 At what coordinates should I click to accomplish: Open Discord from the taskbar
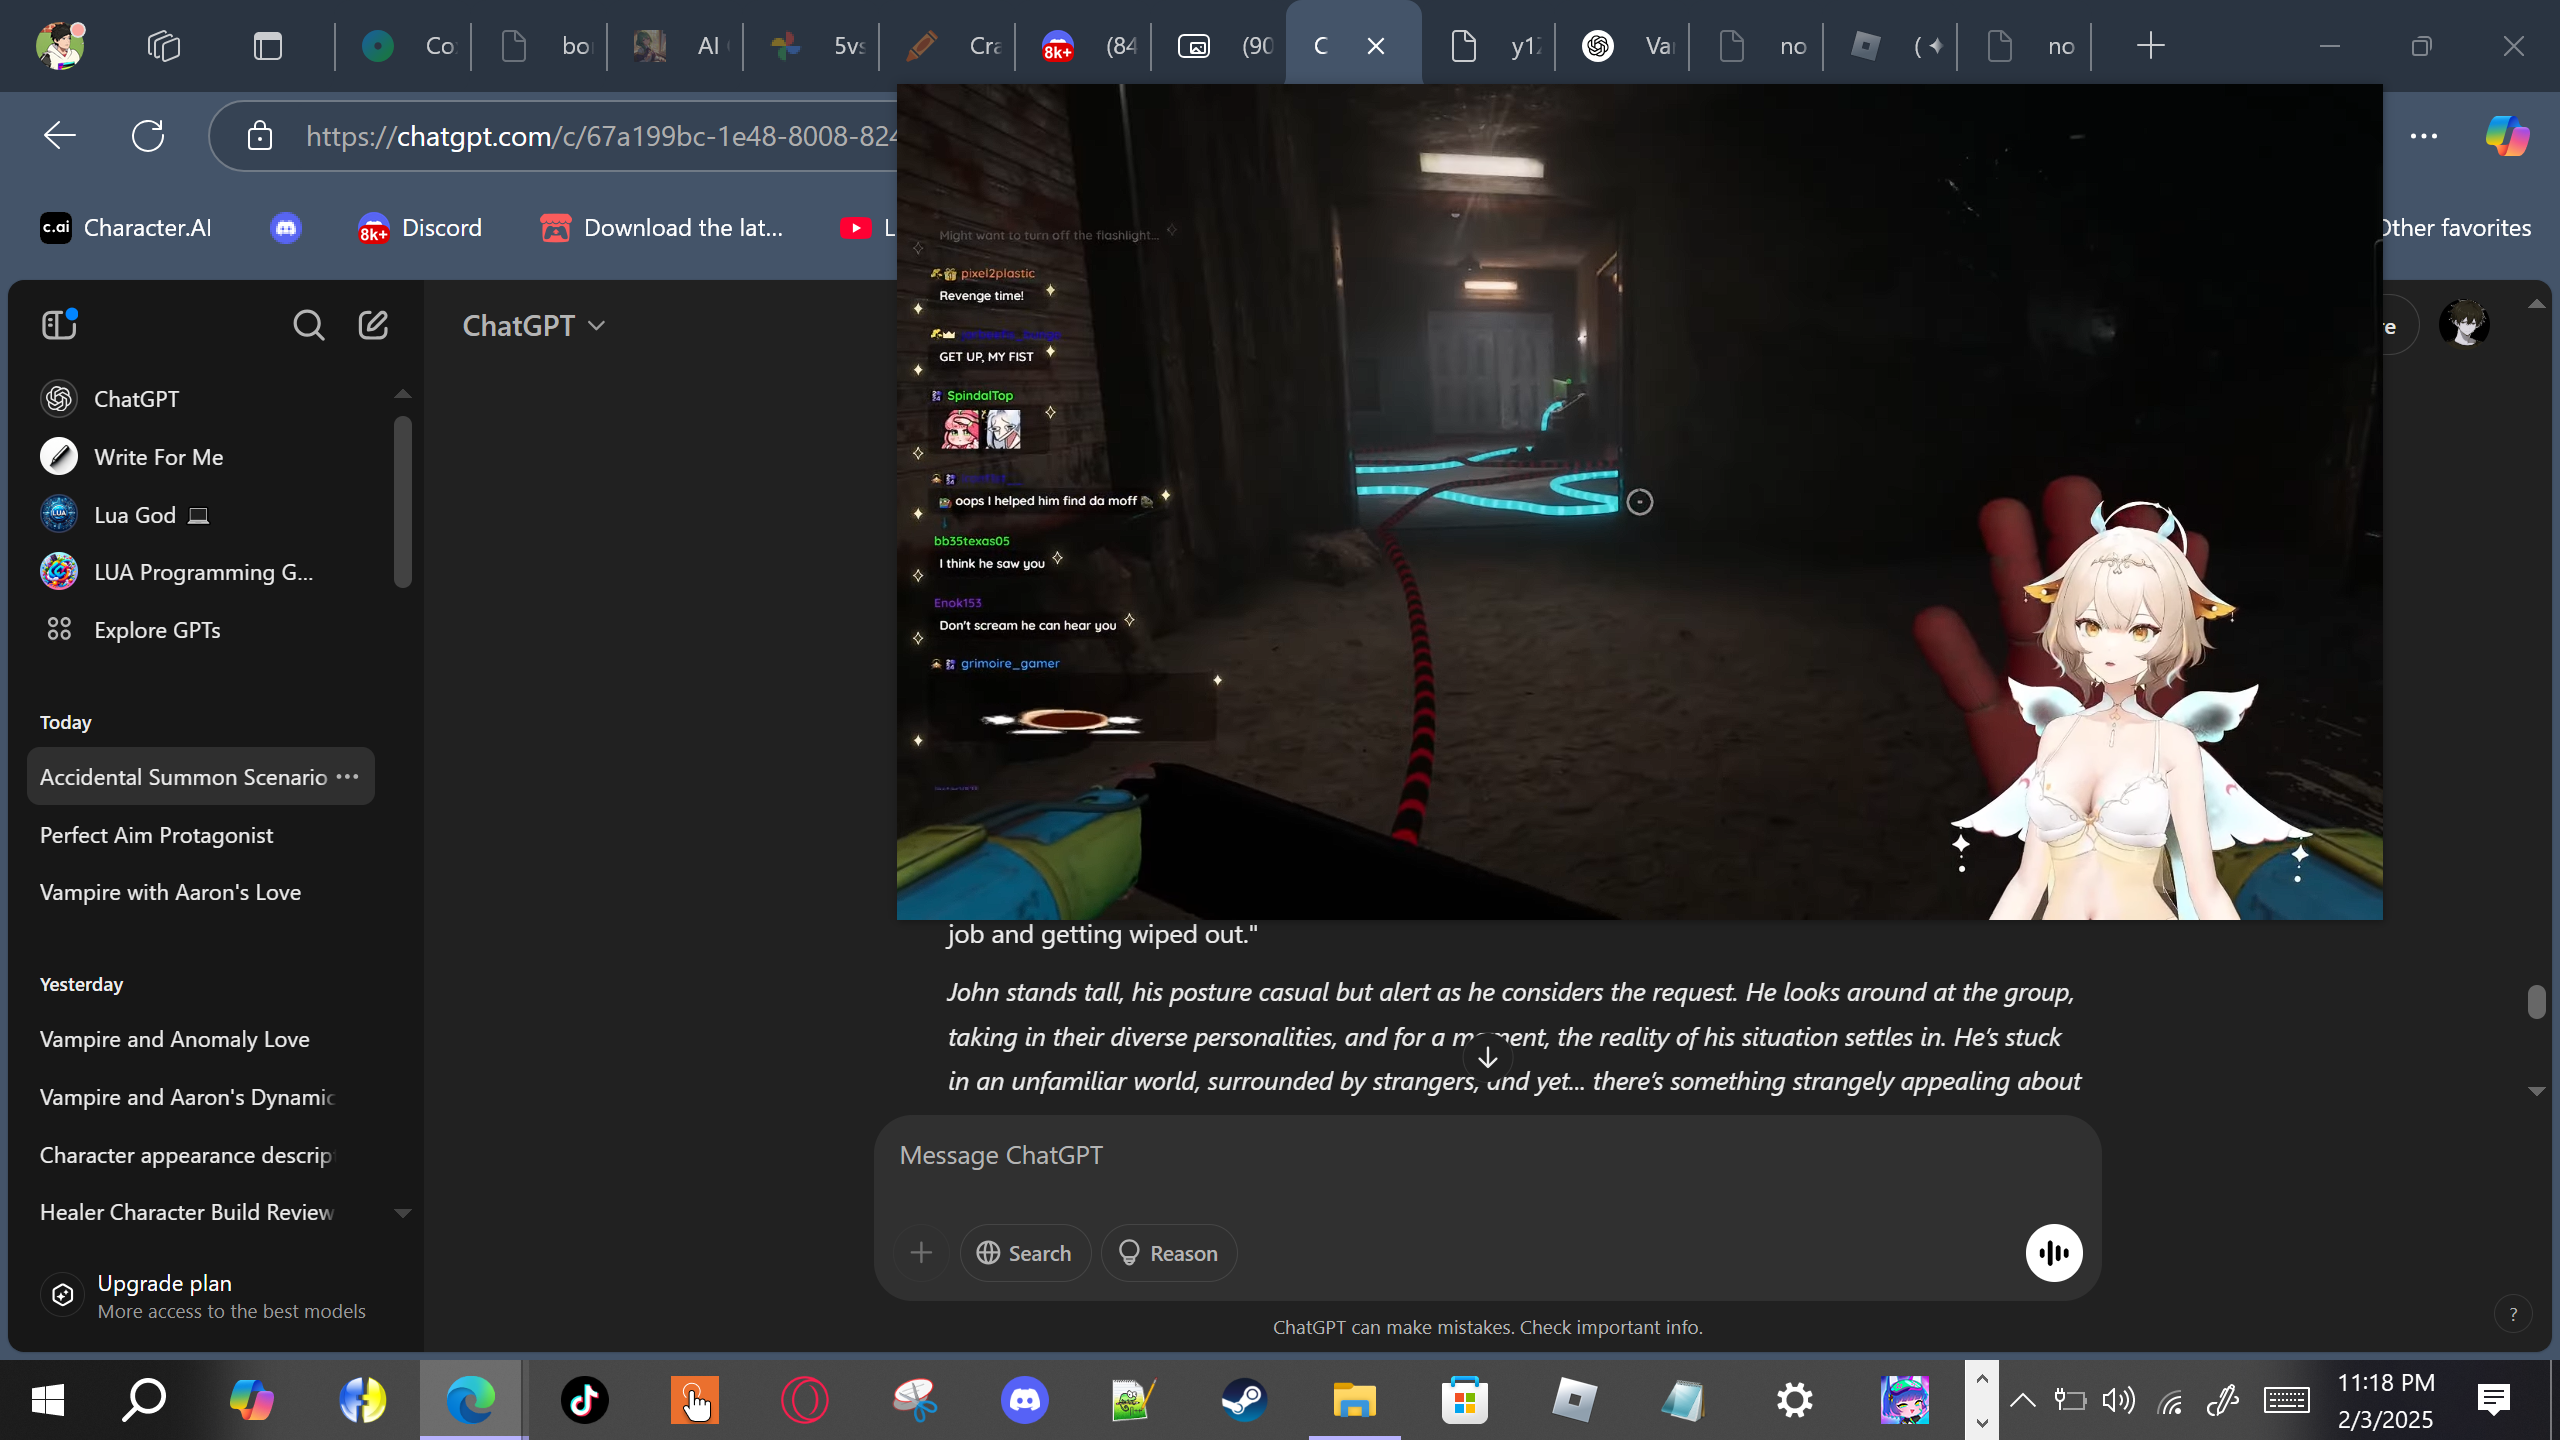1024,1400
